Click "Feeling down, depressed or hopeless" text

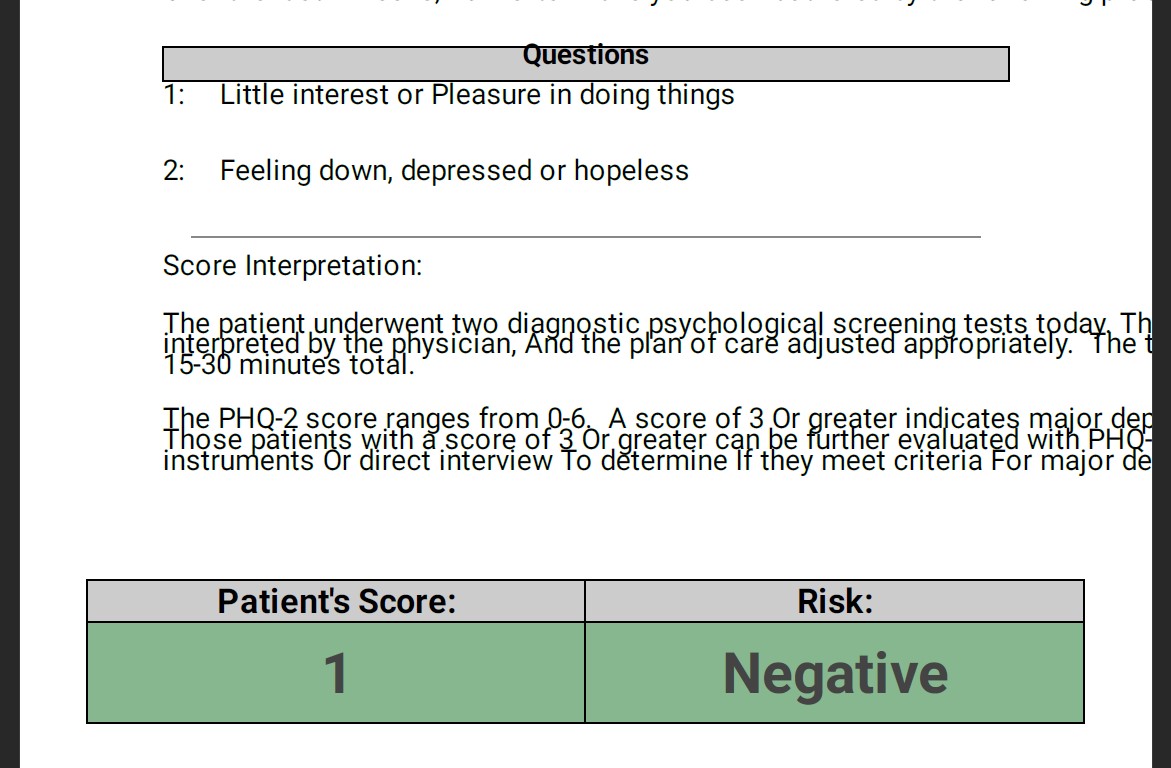click(454, 171)
